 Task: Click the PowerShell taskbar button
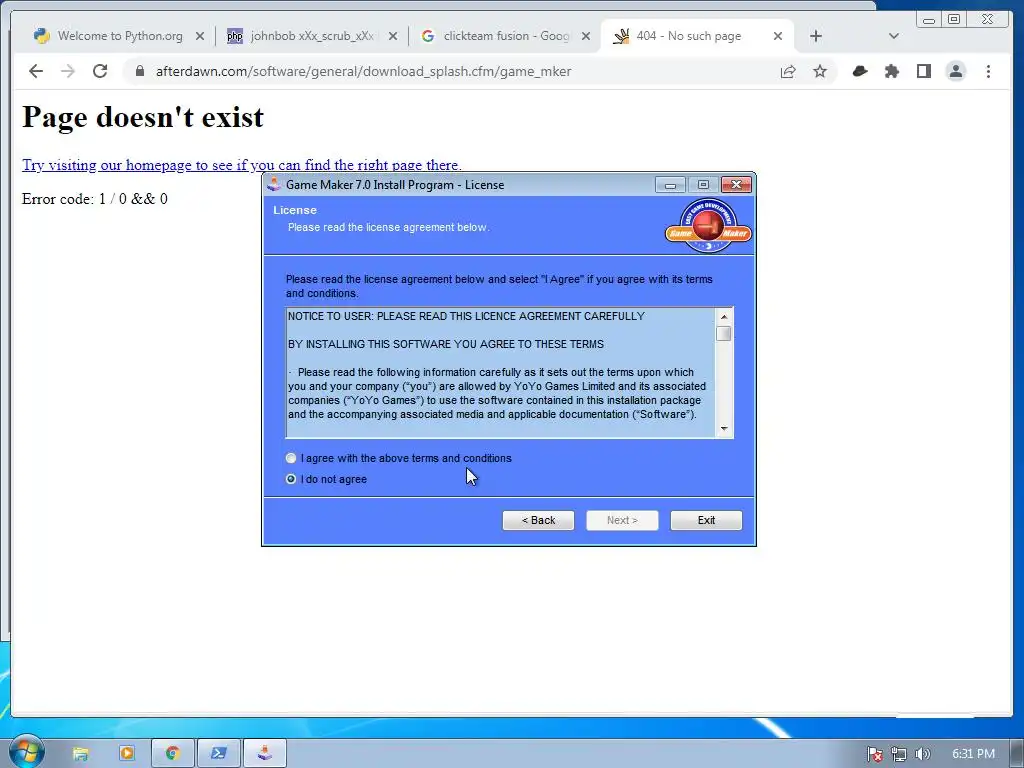click(219, 754)
